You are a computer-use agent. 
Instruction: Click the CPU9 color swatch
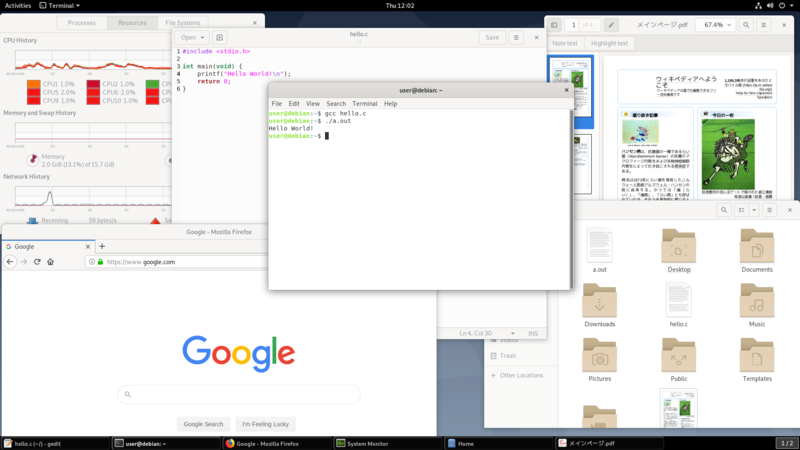point(34,101)
